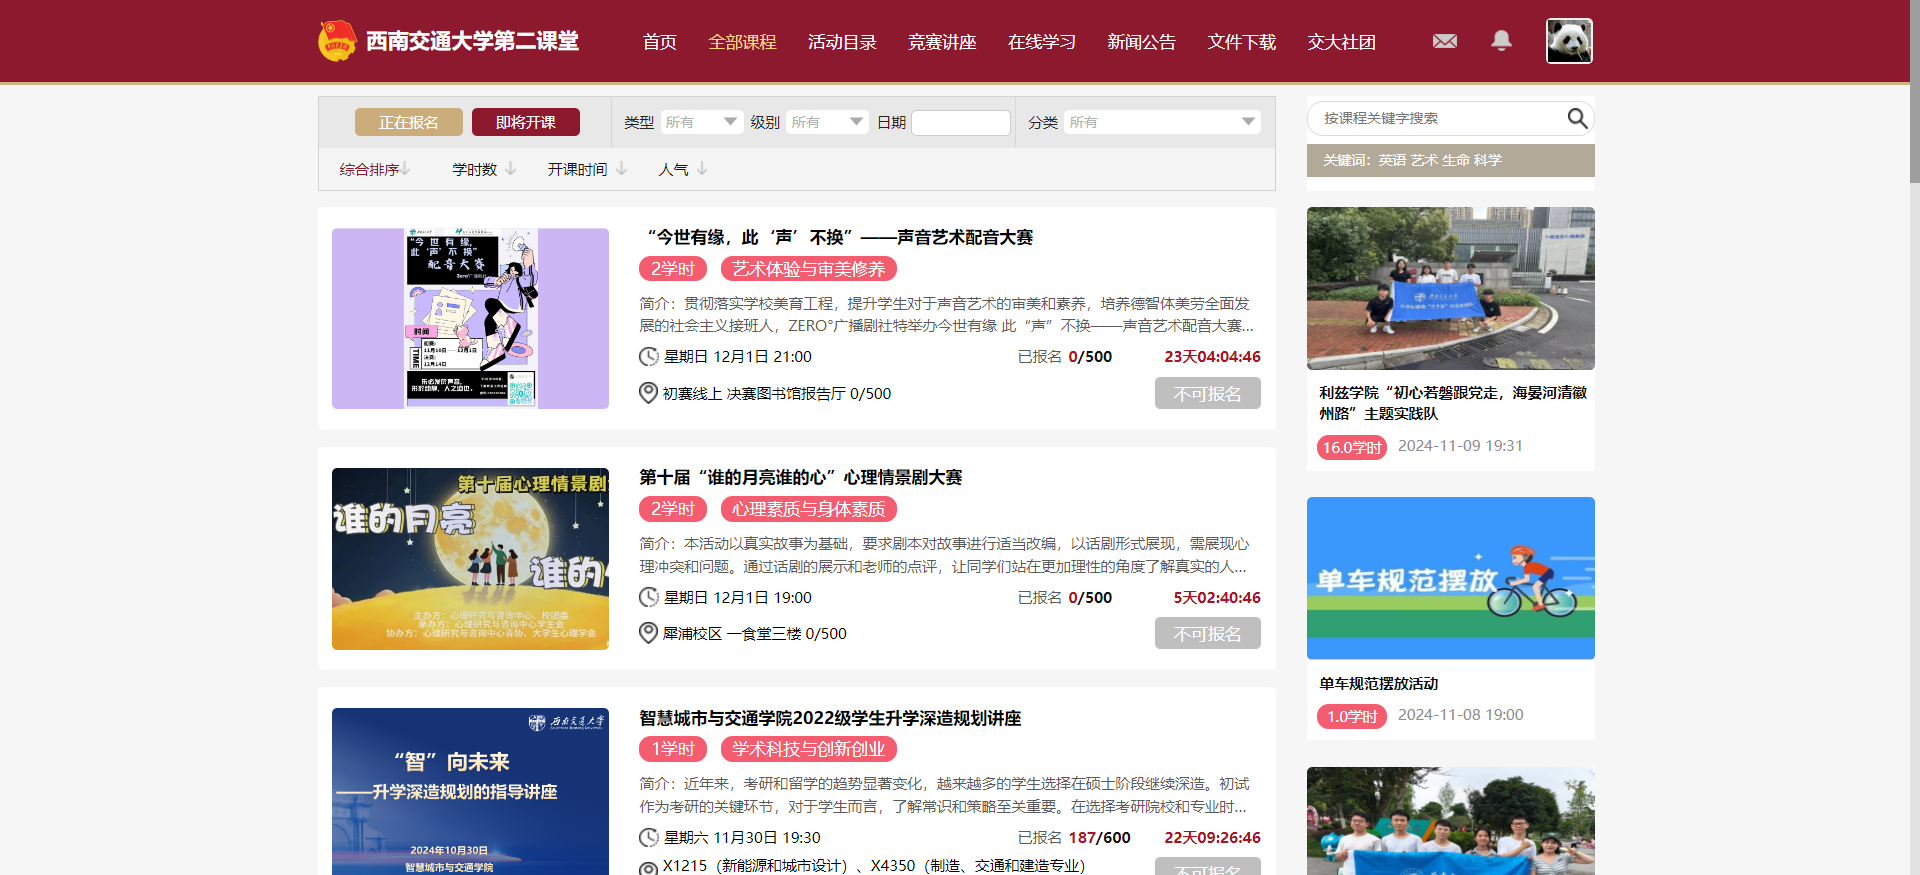Click countdown 23天04:04:46
1920x875 pixels.
pos(1212,357)
